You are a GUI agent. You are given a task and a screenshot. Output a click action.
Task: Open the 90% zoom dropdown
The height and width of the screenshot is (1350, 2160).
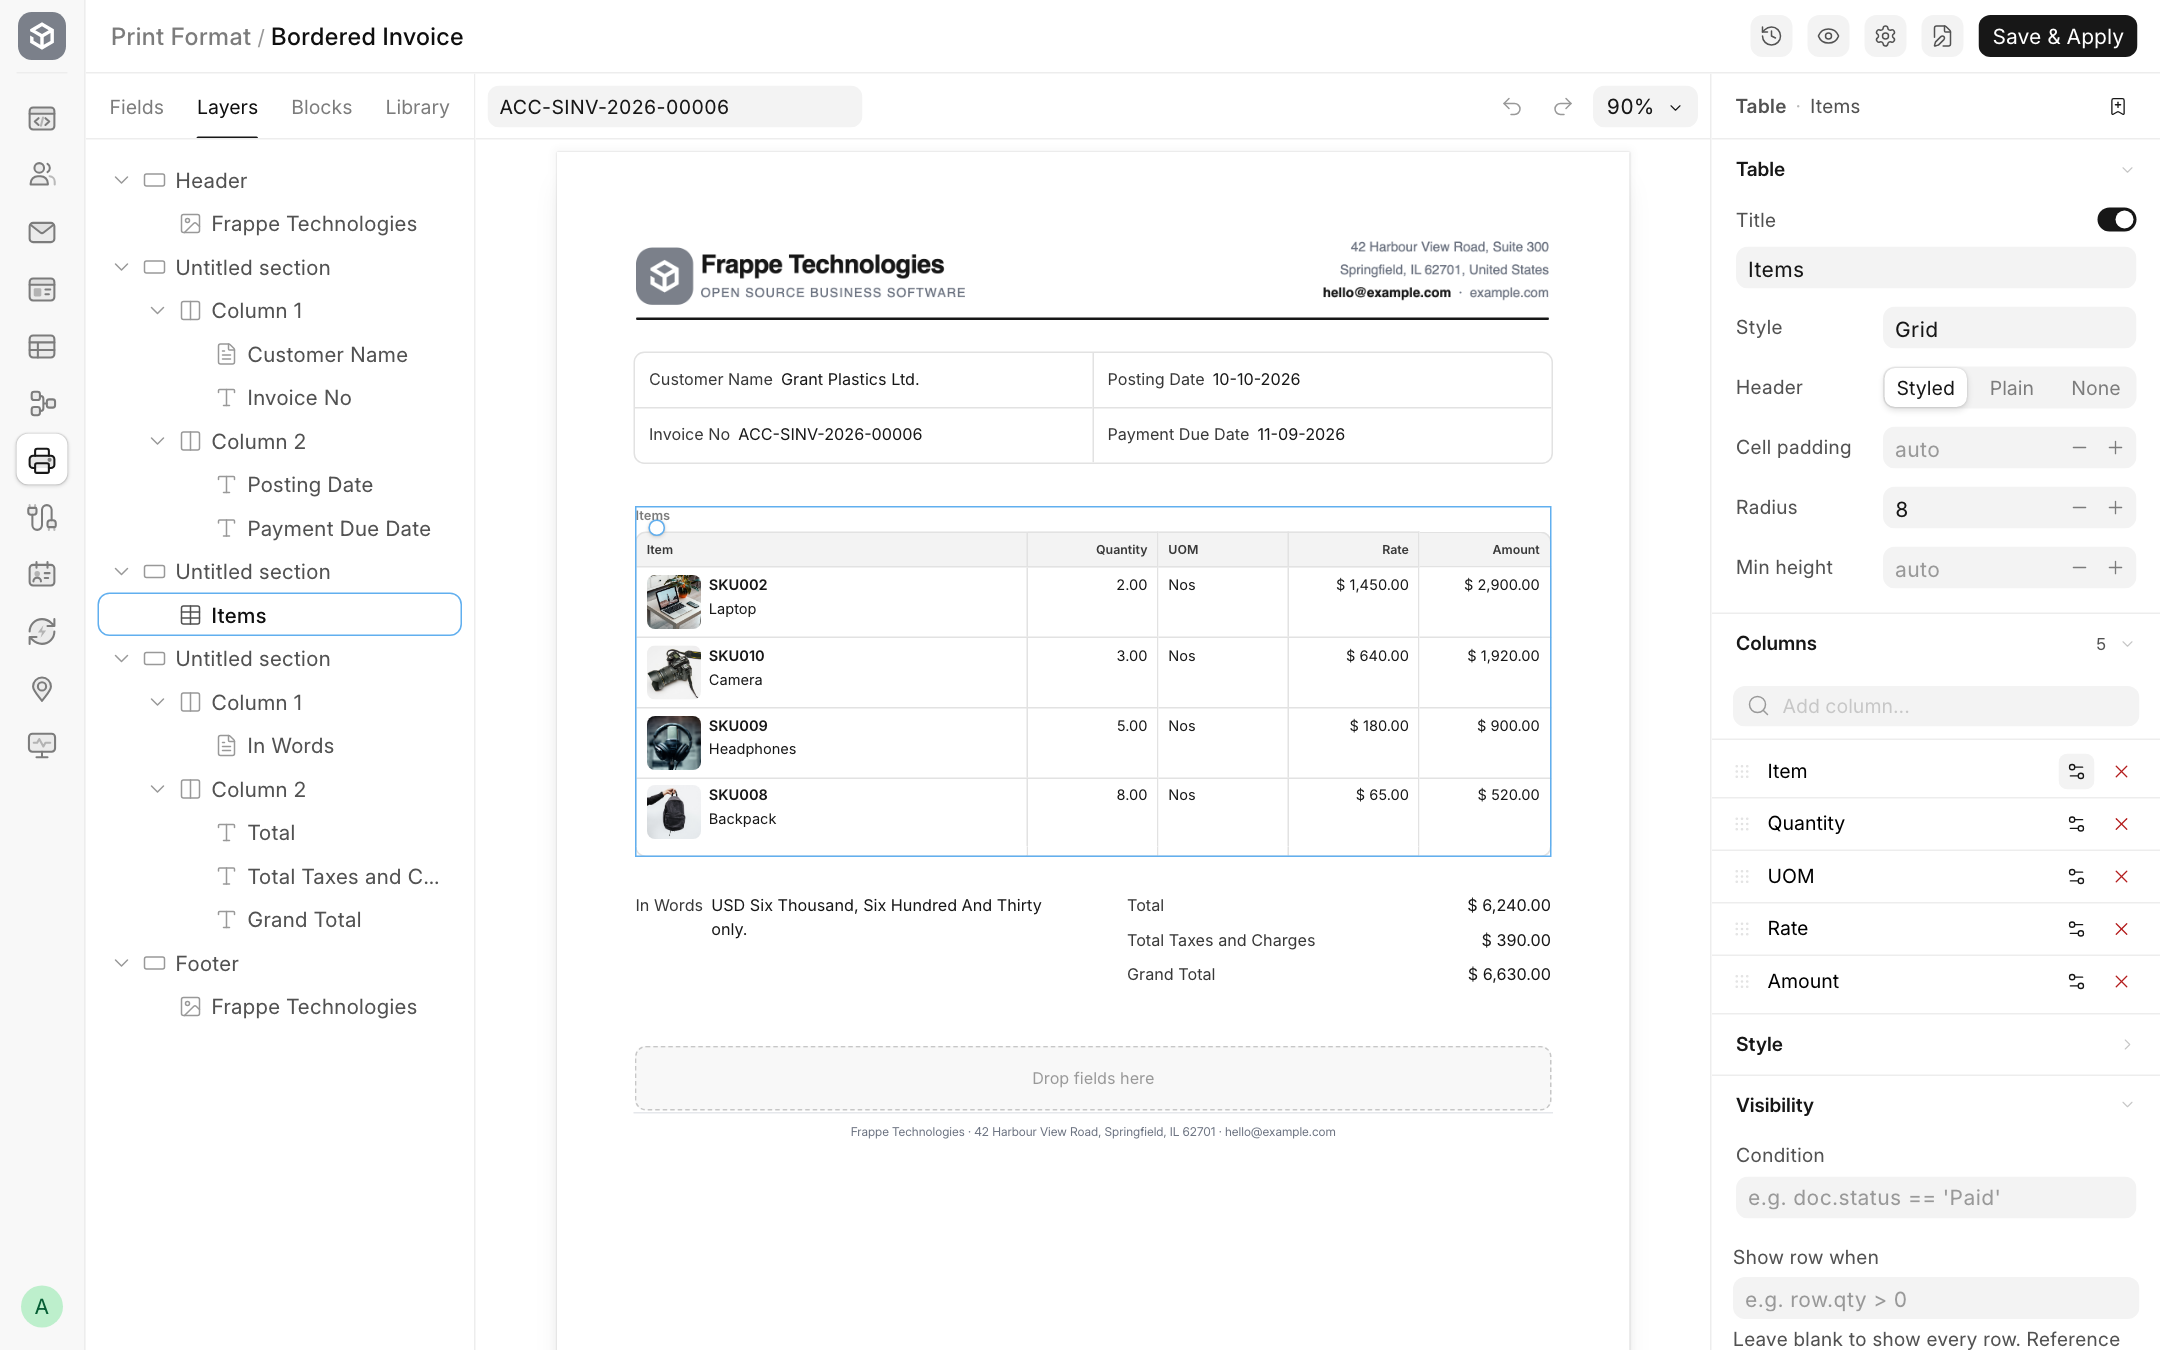(x=1644, y=107)
